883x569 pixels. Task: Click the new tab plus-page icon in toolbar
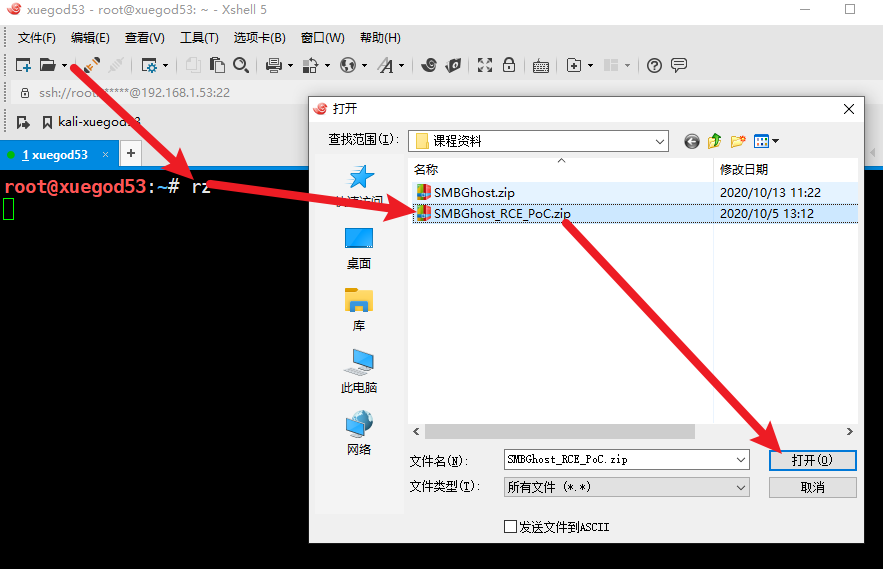tap(573, 65)
